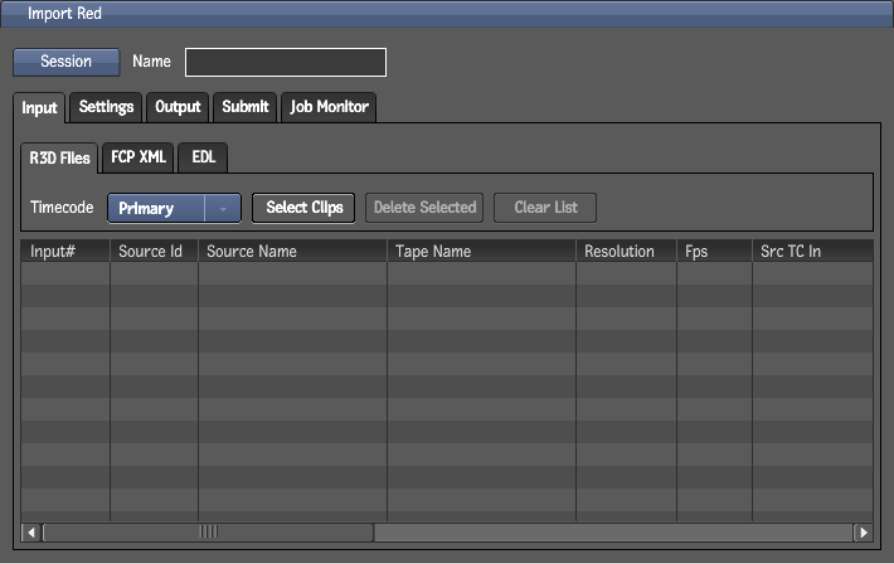Open the Job Monitor tab
Screen dimensions: 894x564
click(x=329, y=107)
